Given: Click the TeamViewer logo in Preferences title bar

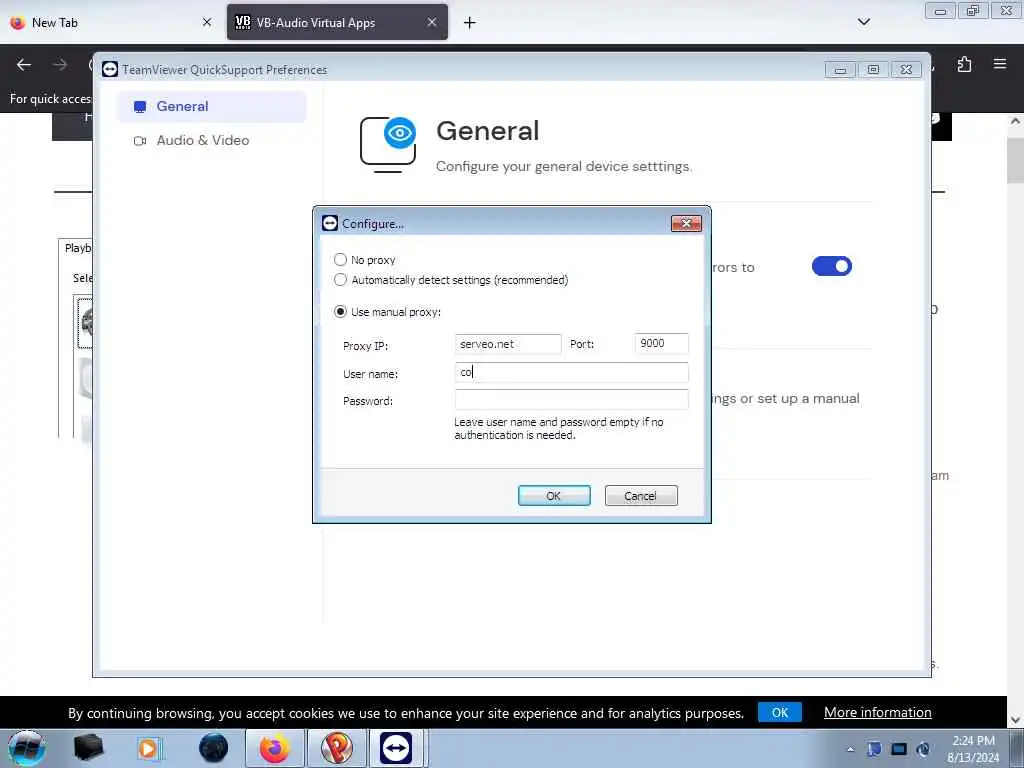Looking at the screenshot, I should [110, 69].
